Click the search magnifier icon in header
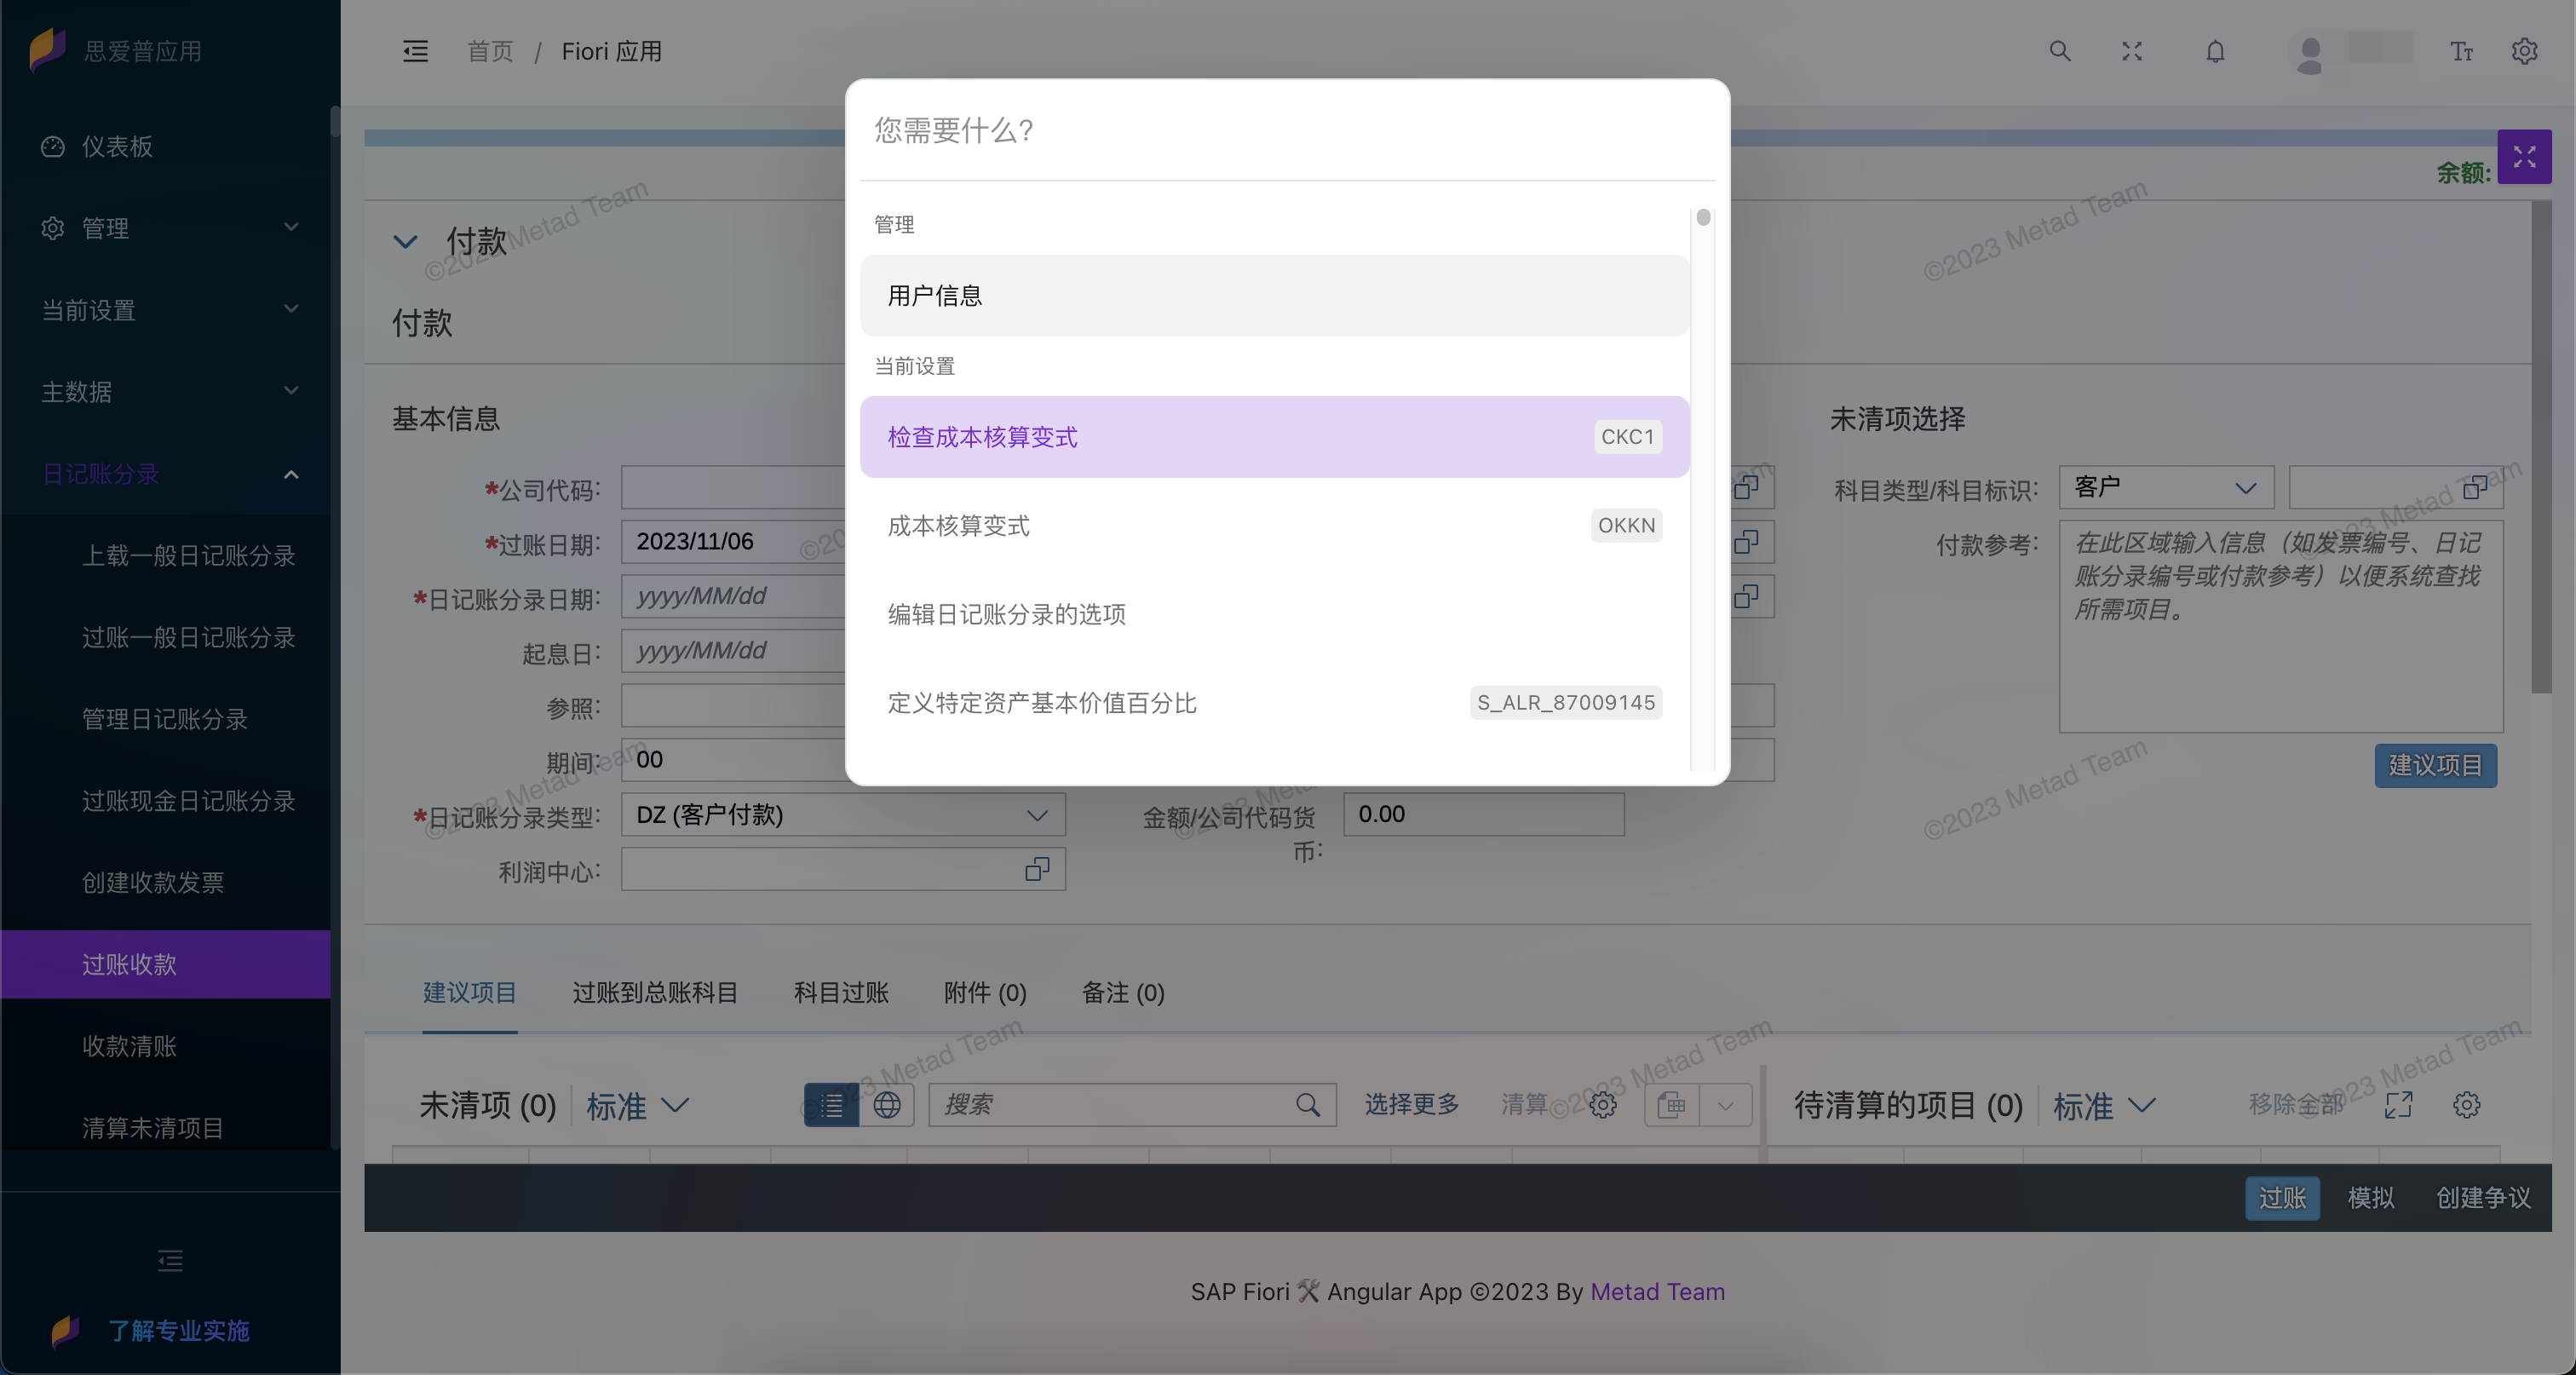 click(2059, 51)
